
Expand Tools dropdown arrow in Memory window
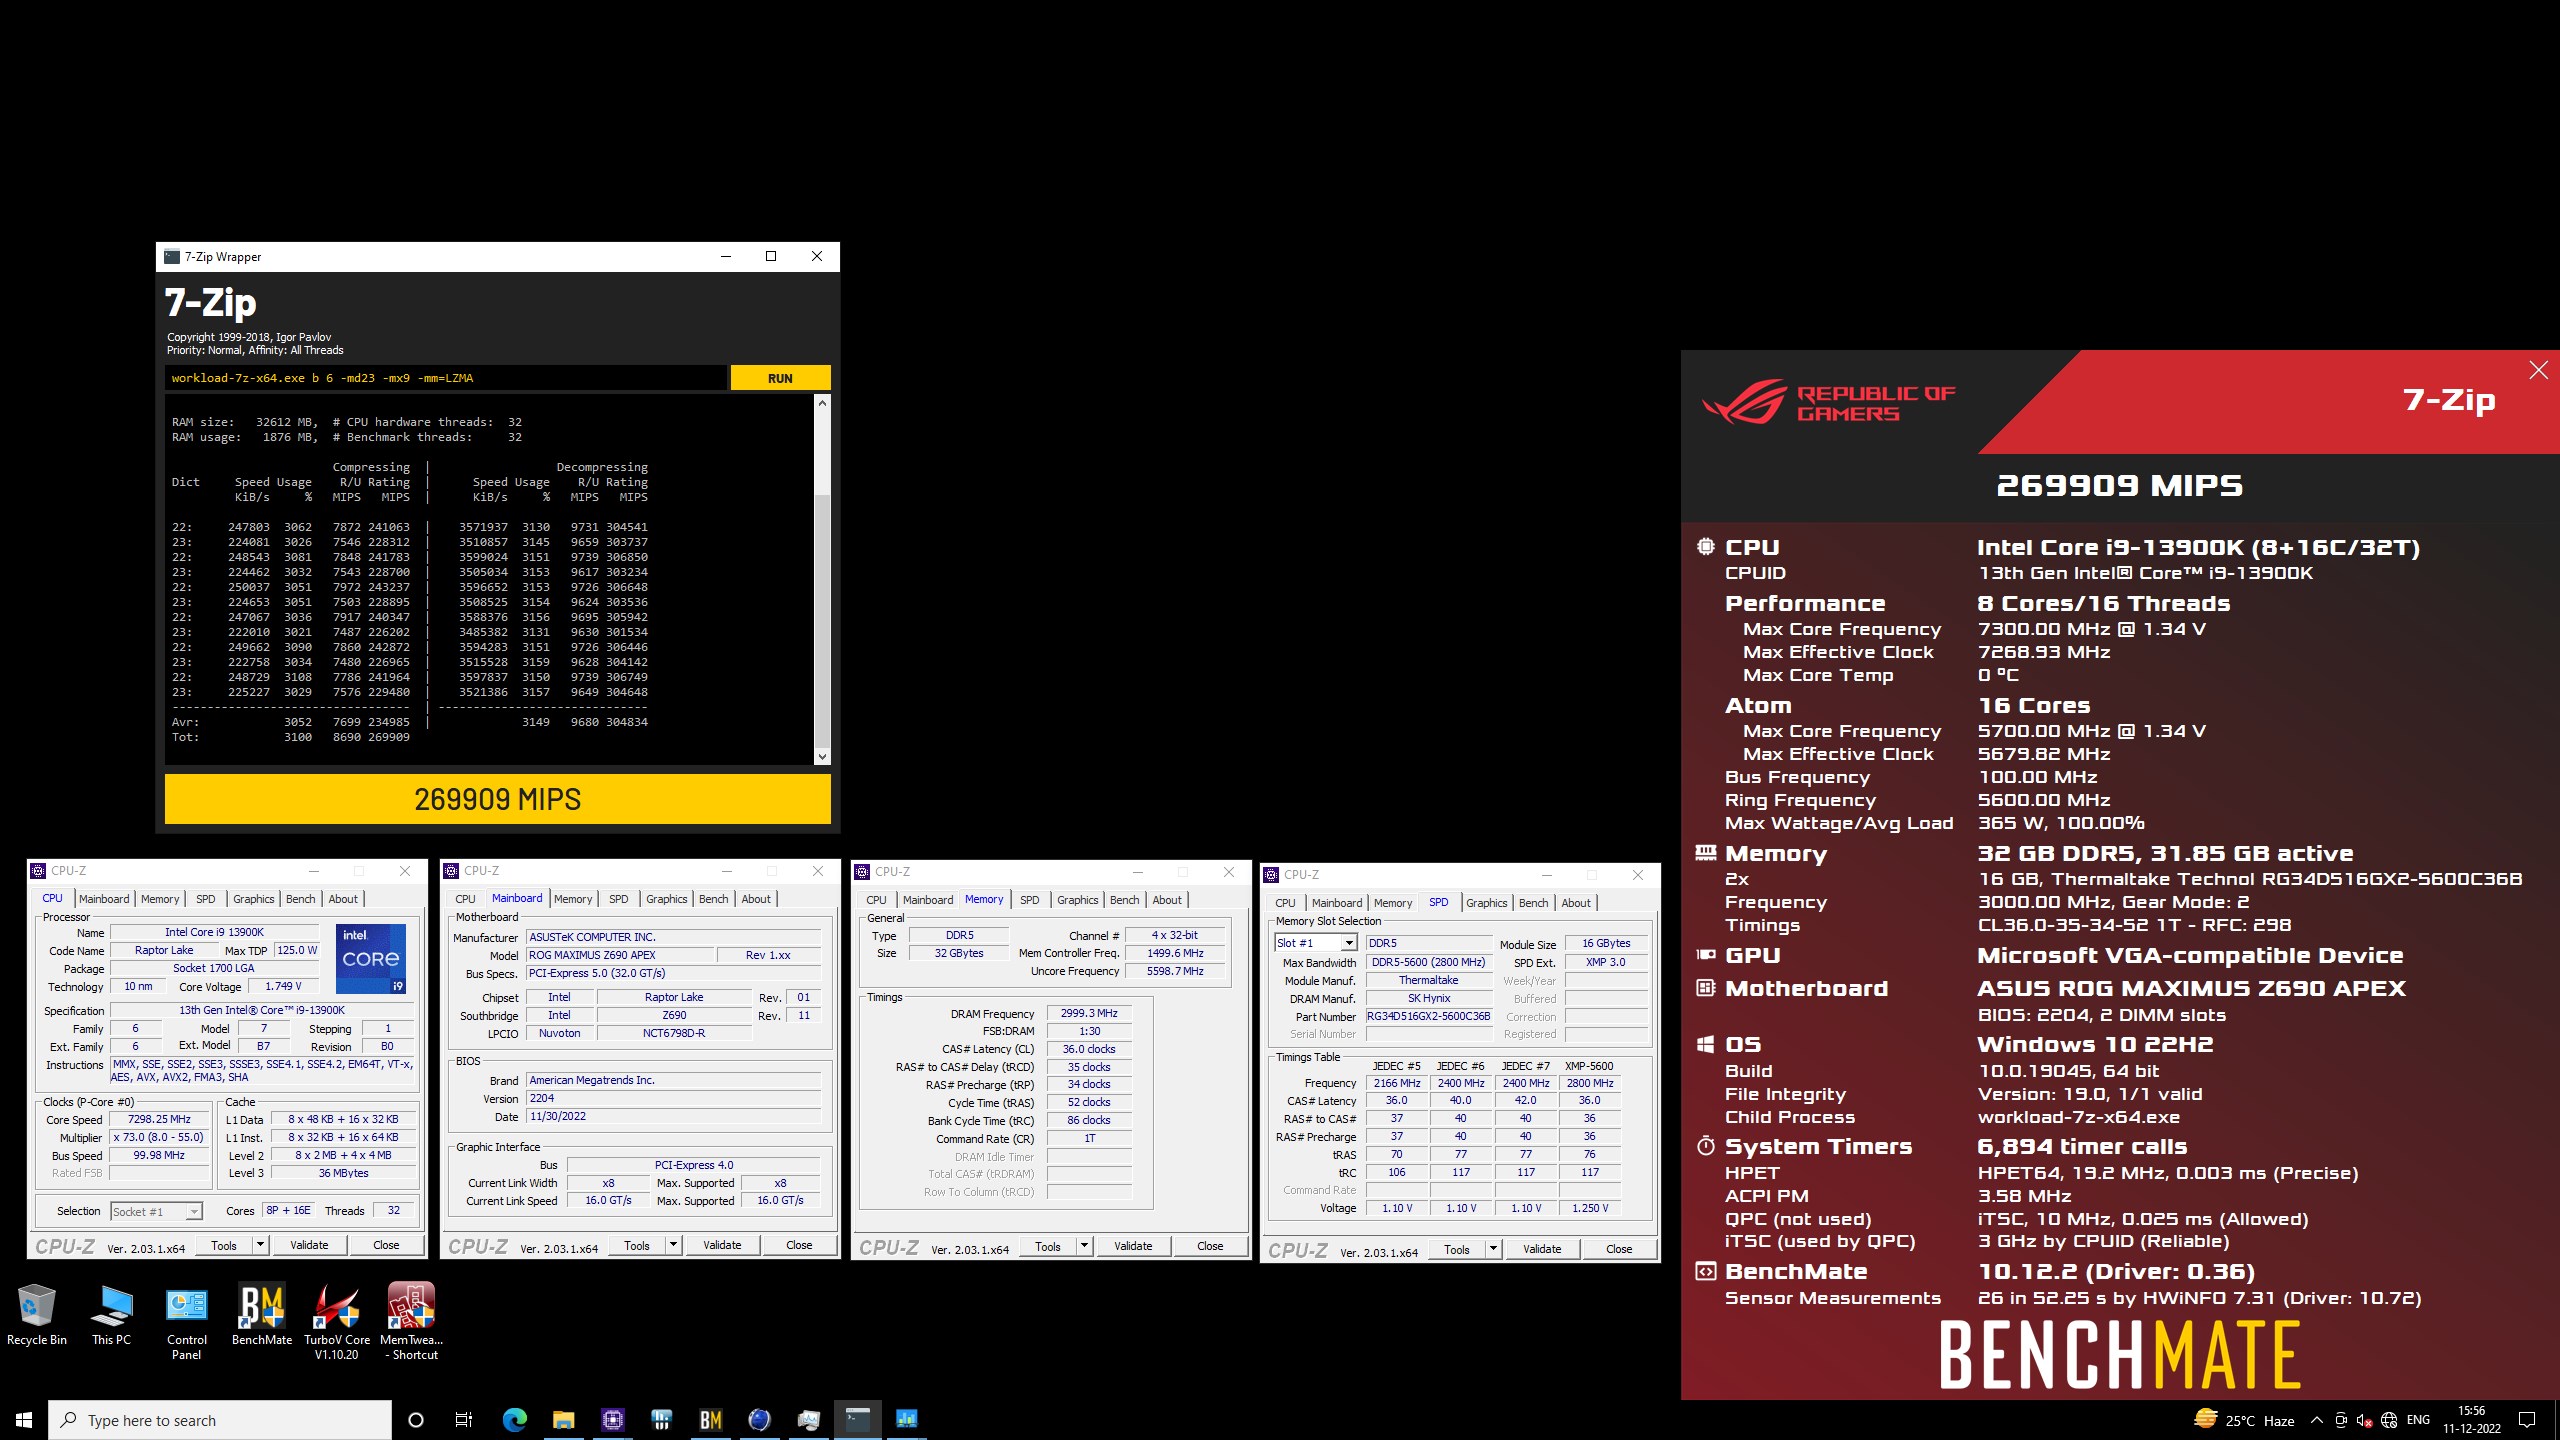(1084, 1246)
